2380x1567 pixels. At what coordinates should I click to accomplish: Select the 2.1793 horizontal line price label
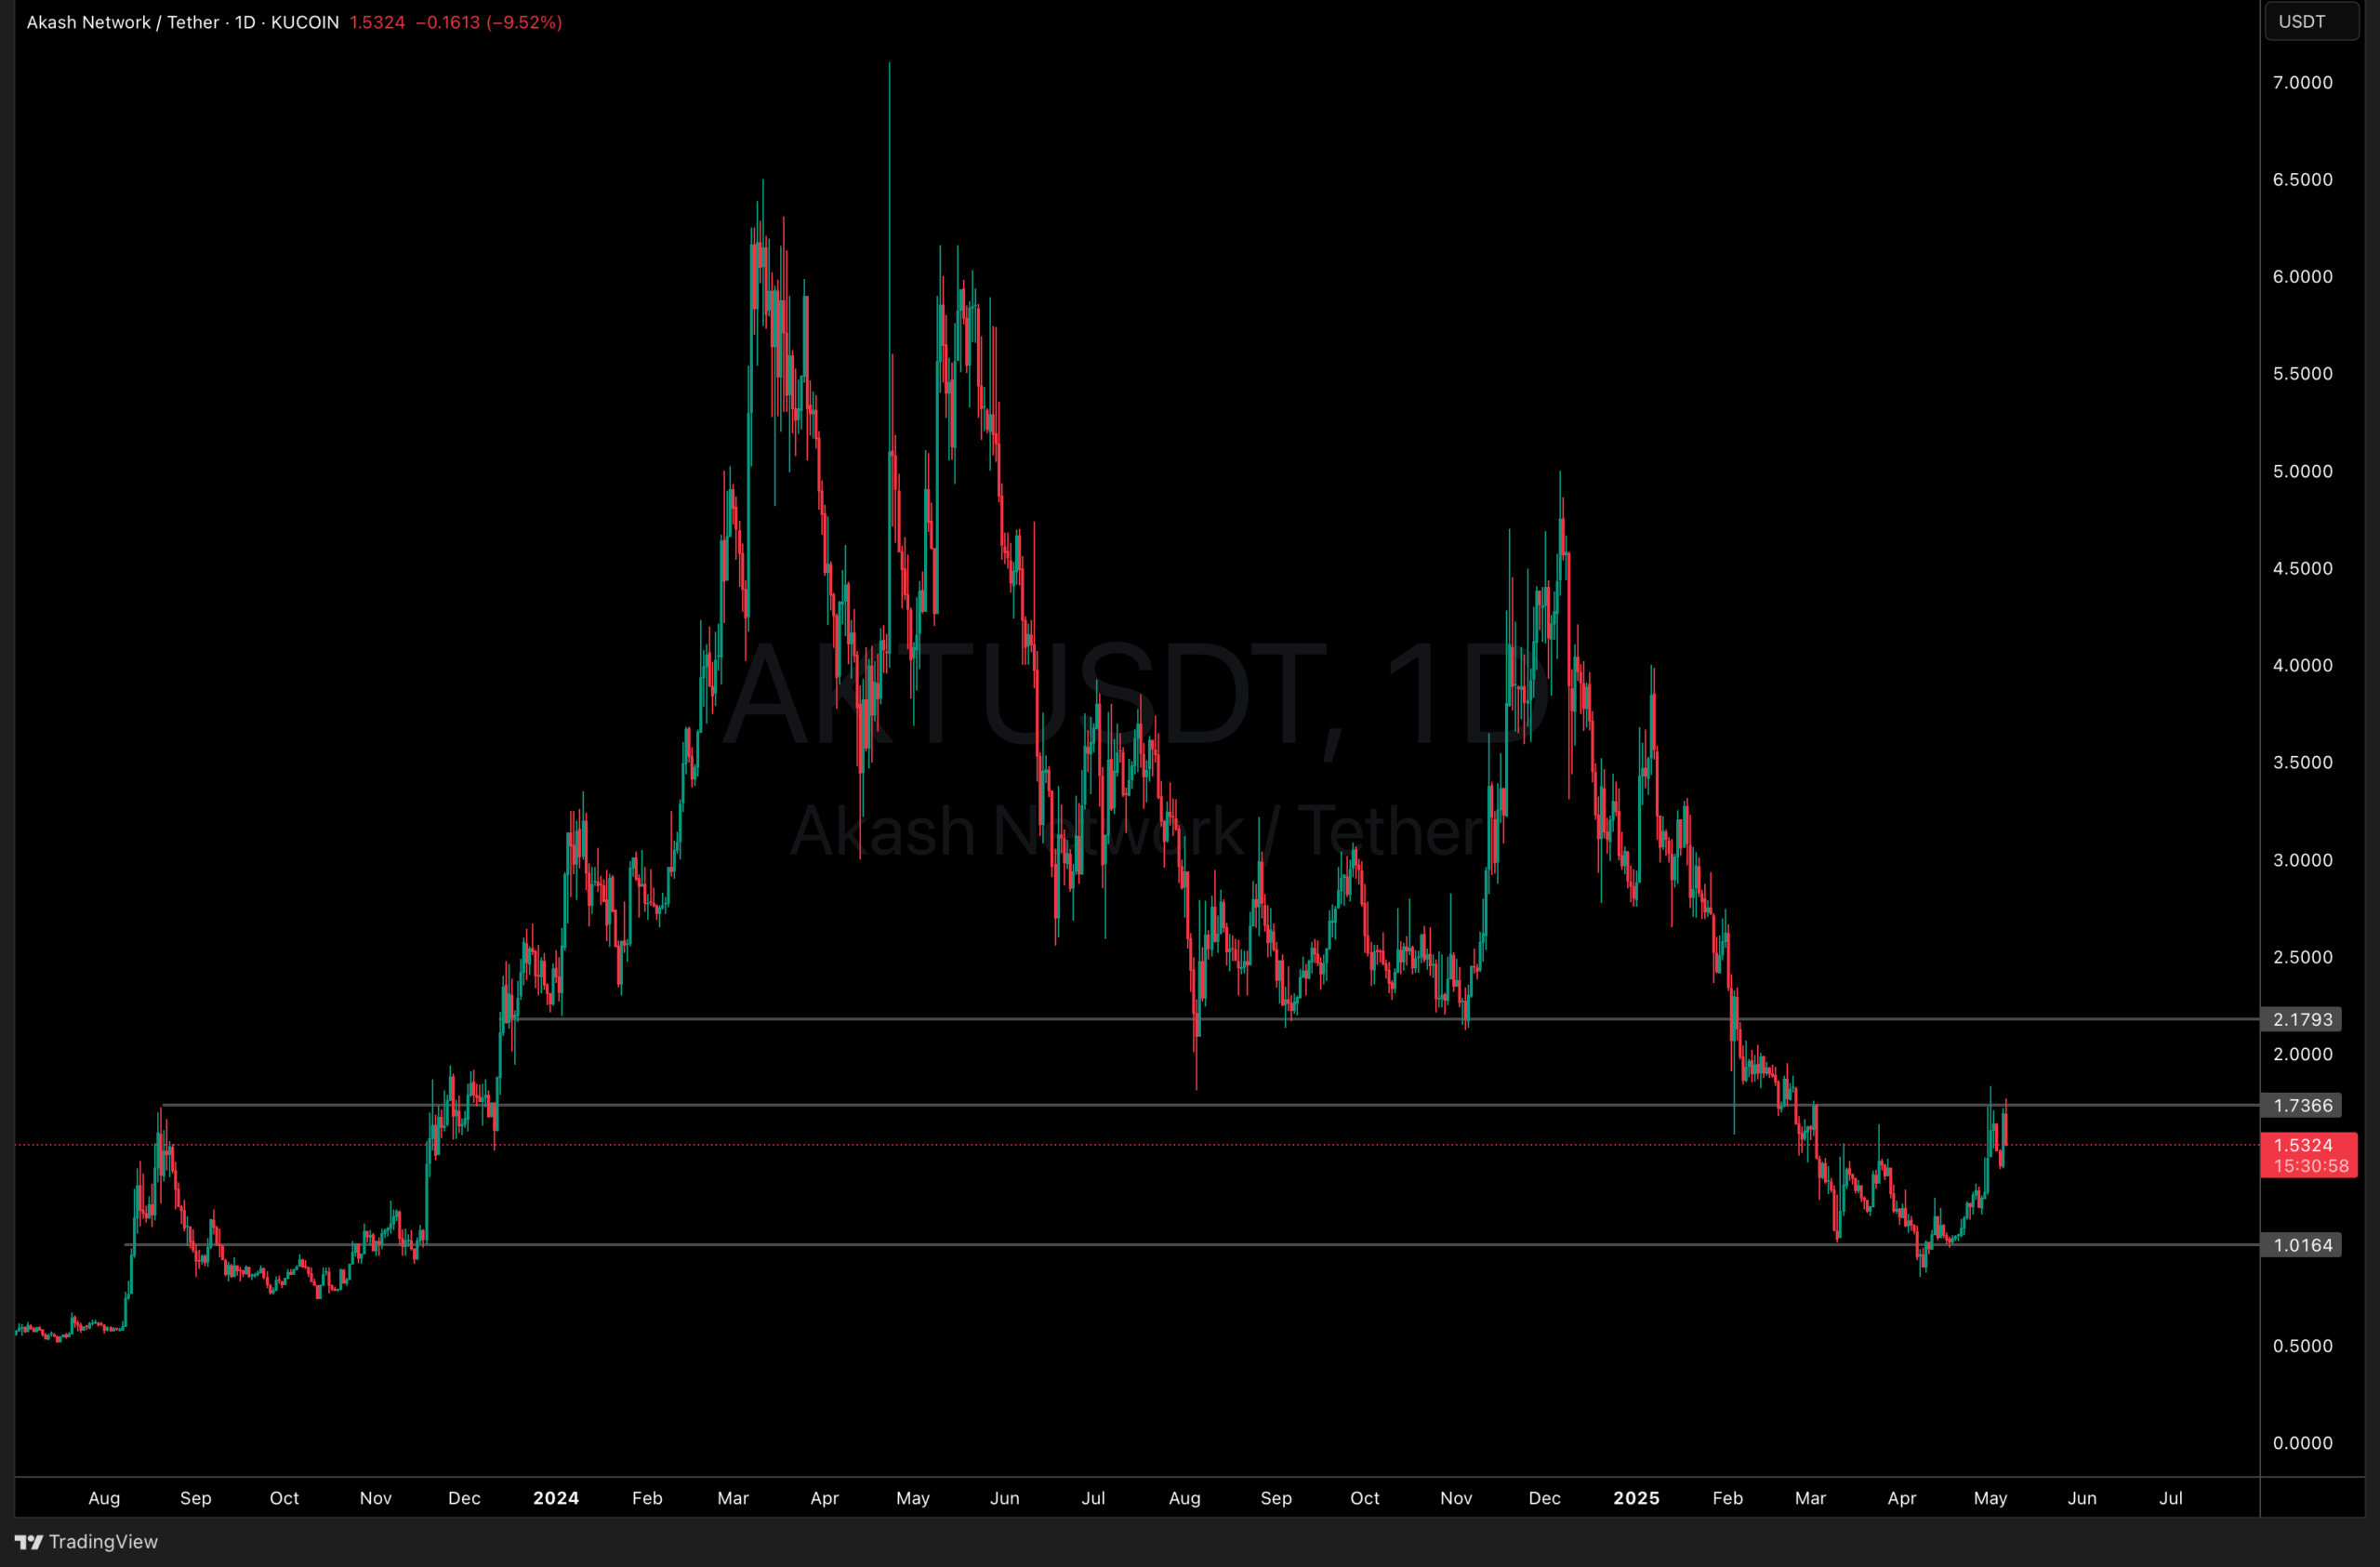click(2301, 1019)
